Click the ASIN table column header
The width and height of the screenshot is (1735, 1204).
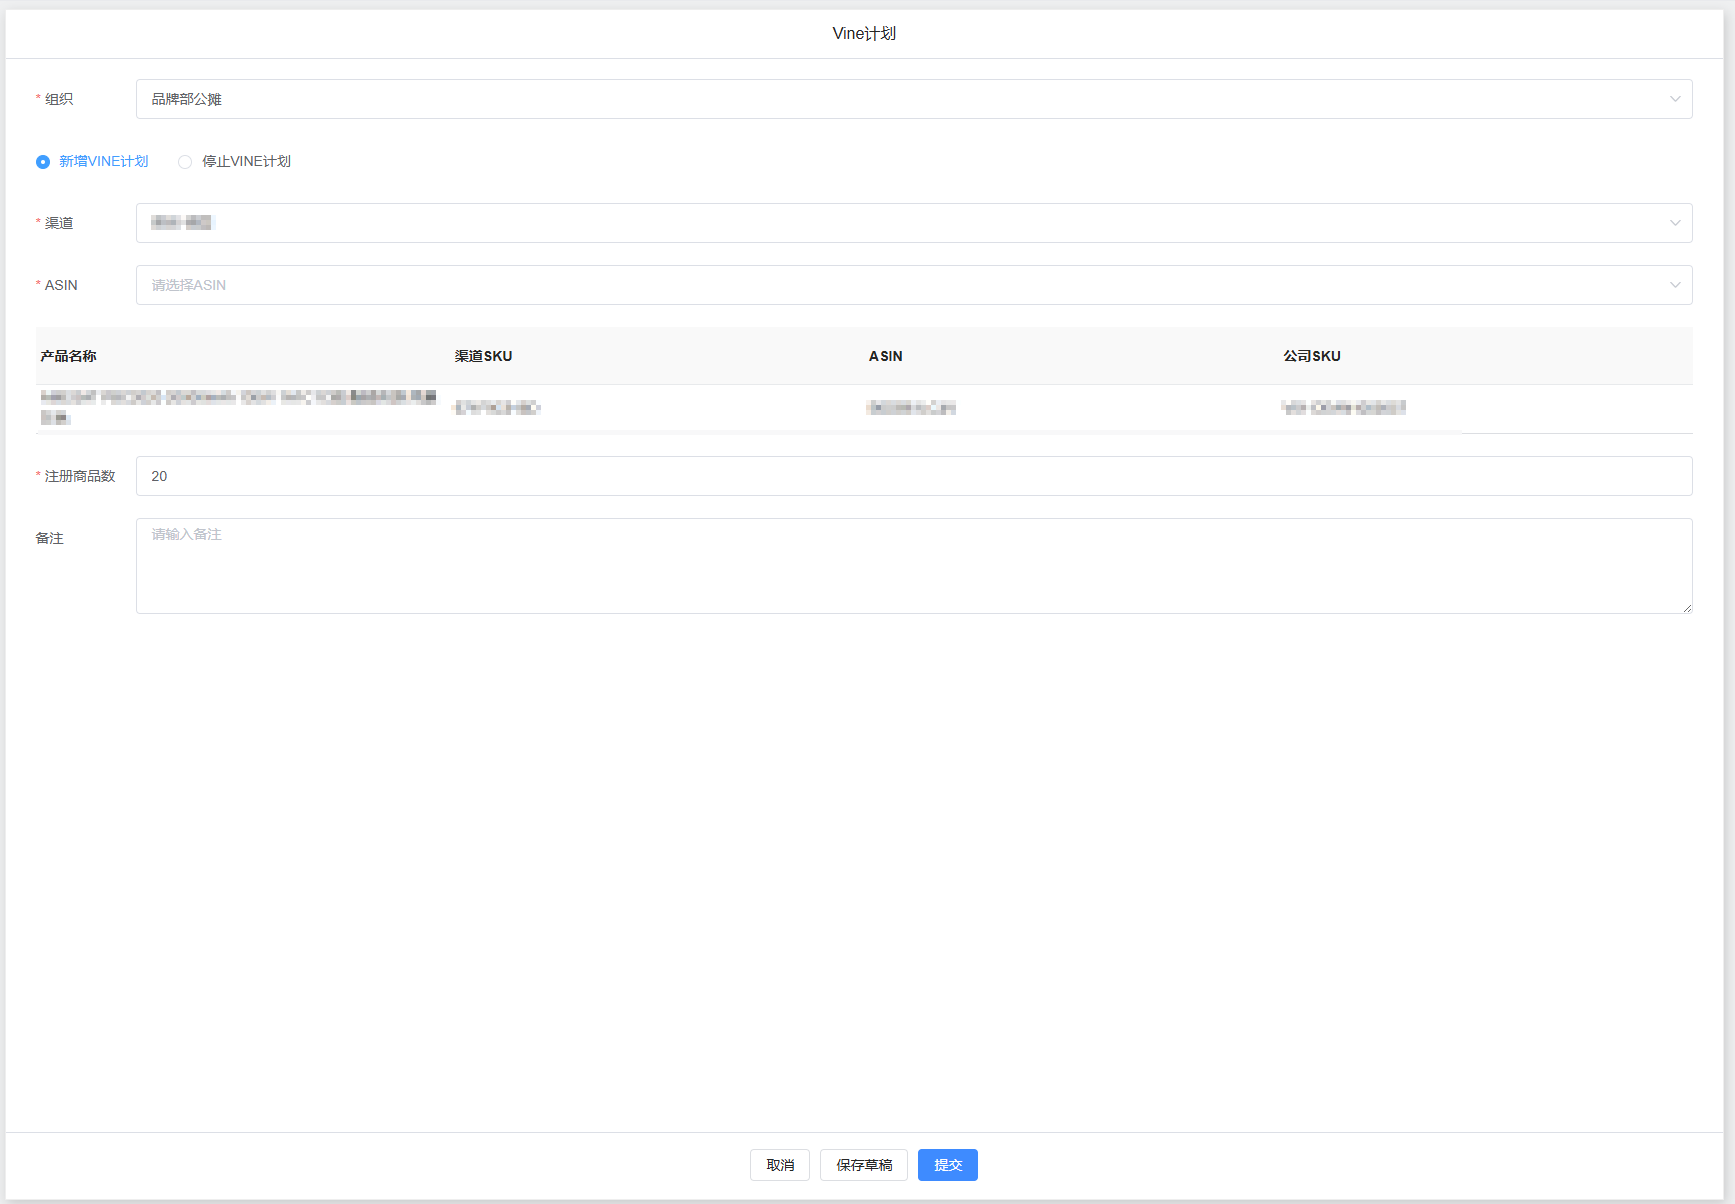[885, 356]
